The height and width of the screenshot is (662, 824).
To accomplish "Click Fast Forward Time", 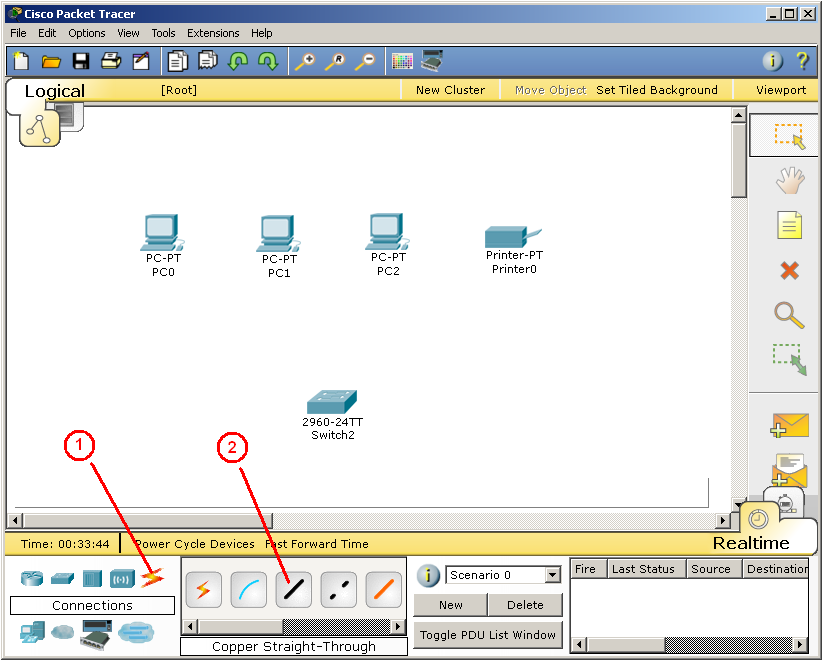I will point(317,544).
